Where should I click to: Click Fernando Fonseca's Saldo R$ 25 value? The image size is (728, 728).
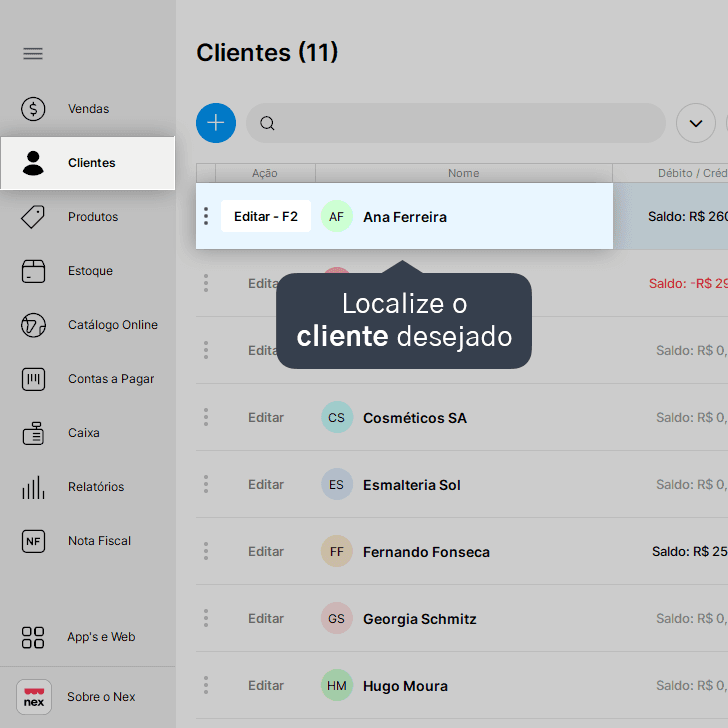coord(690,551)
